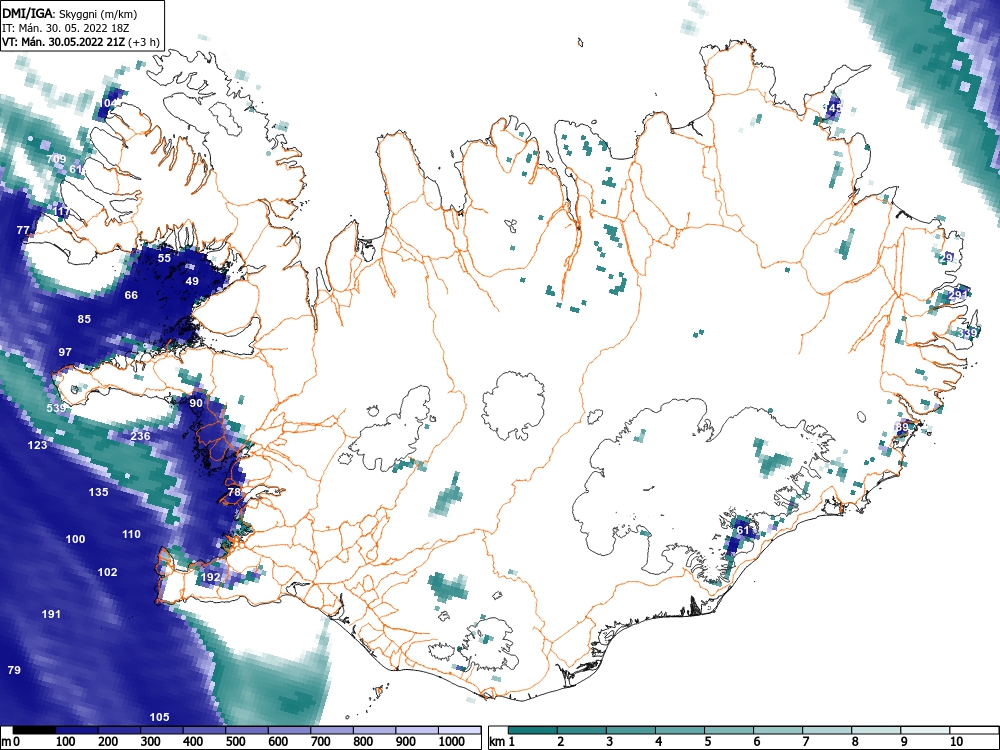Viewport: 1000px width, 750px height.
Task: Click the metre legend swatch between 900 and 1000
Action: (418, 730)
